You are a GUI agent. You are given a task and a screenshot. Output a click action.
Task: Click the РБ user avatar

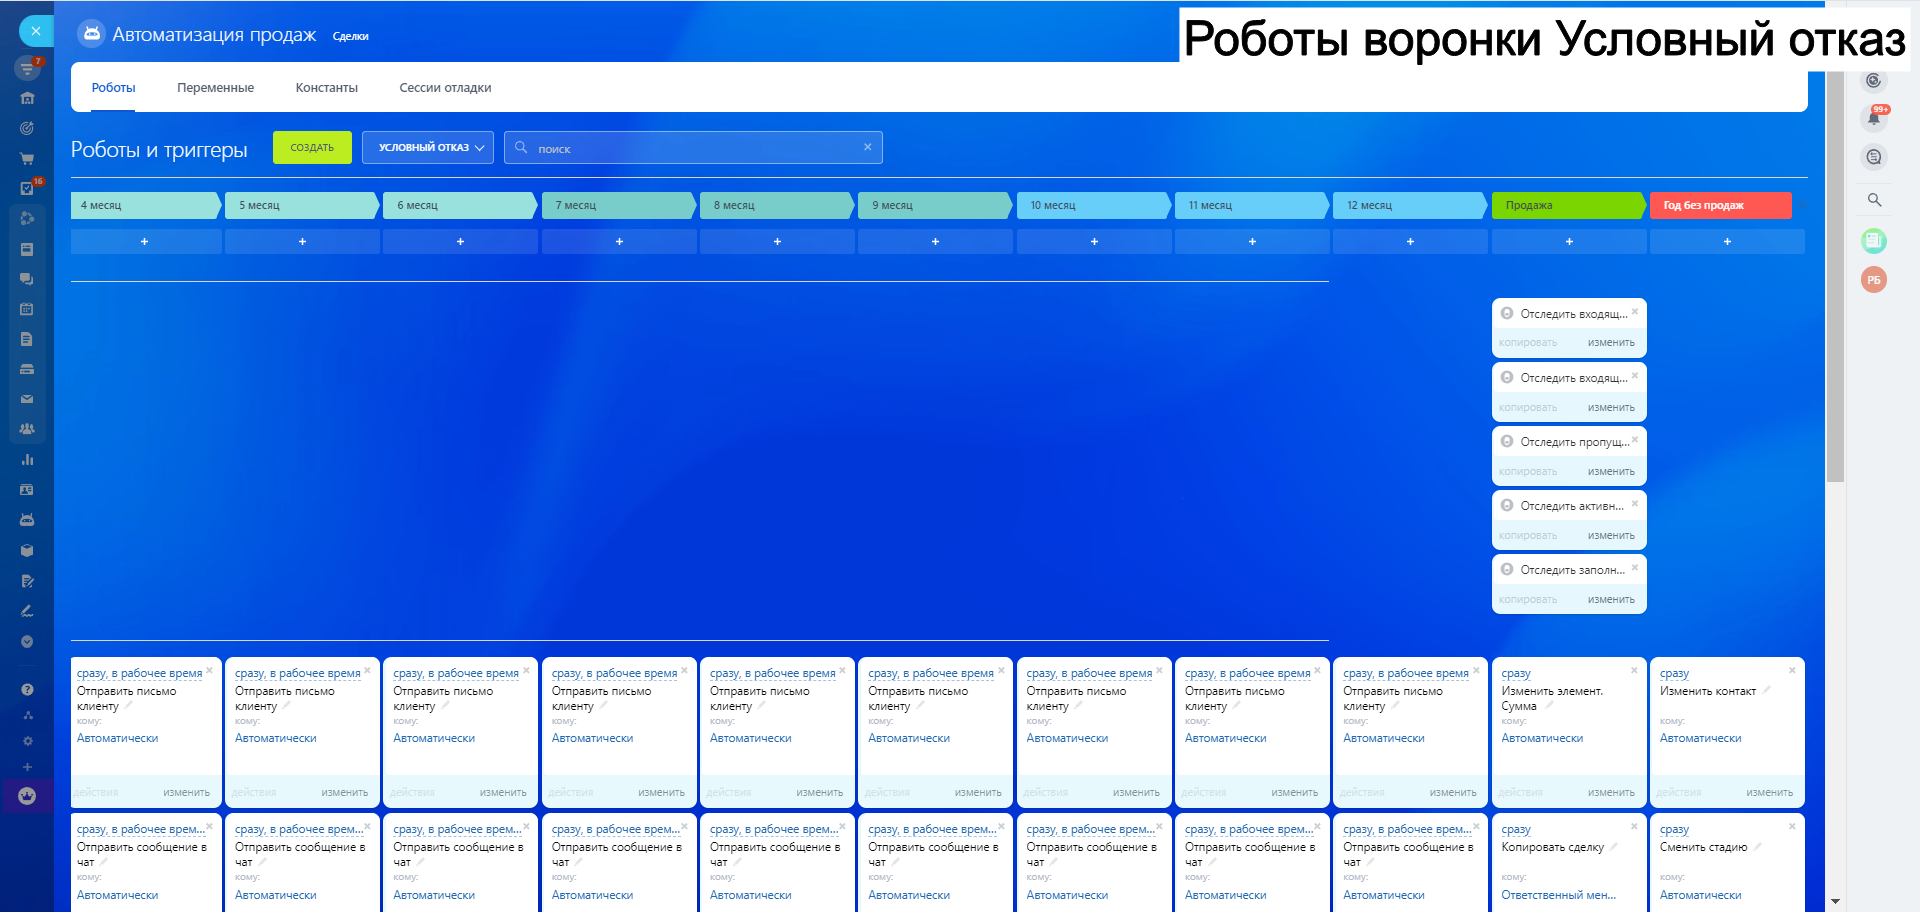coord(1873,280)
